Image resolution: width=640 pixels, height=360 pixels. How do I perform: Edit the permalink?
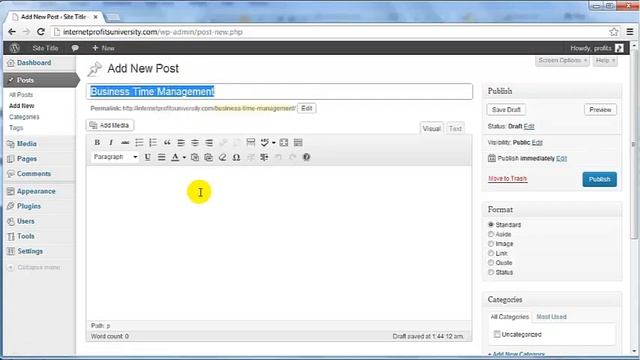pyautogui.click(x=307, y=108)
